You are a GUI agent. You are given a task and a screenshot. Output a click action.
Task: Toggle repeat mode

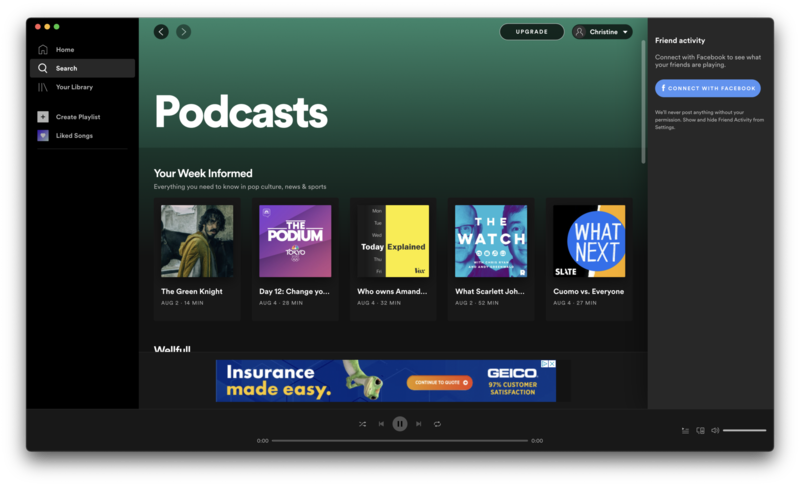click(437, 424)
